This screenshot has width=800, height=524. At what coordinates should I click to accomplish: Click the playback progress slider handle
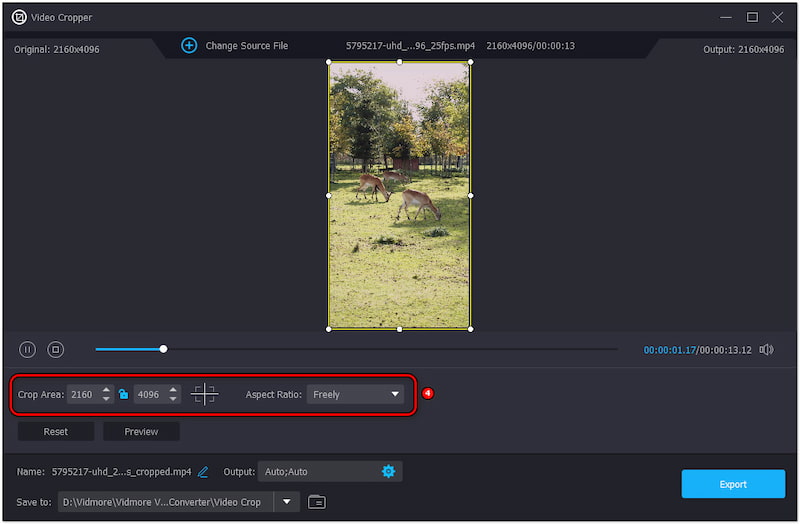coord(163,349)
